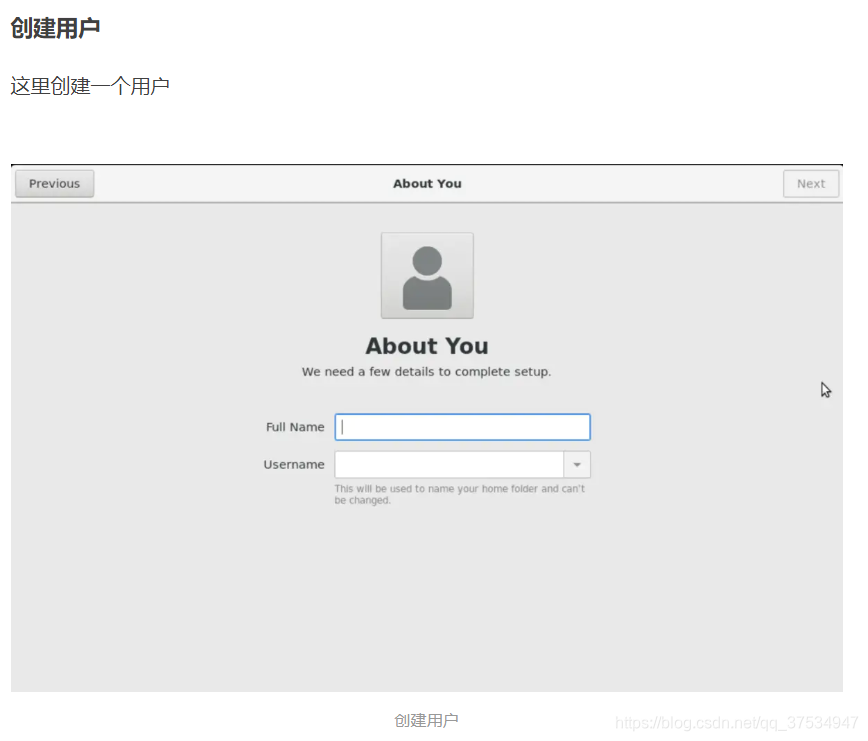Click the 'Full Name' label
This screenshot has width=868, height=741.
295,427
